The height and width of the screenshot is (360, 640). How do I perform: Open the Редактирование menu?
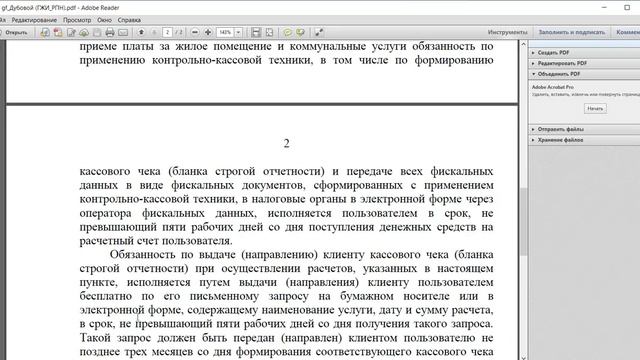coord(34,20)
